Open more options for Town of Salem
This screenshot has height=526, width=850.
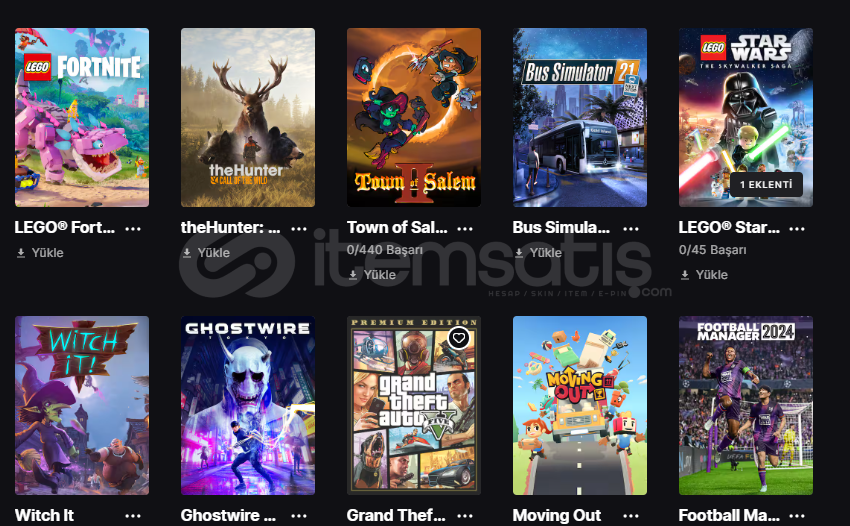click(465, 229)
